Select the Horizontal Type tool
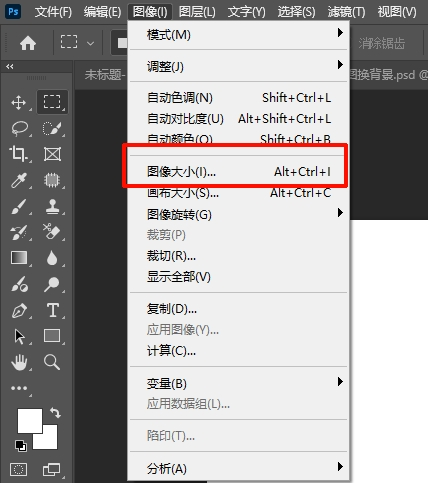 click(53, 310)
